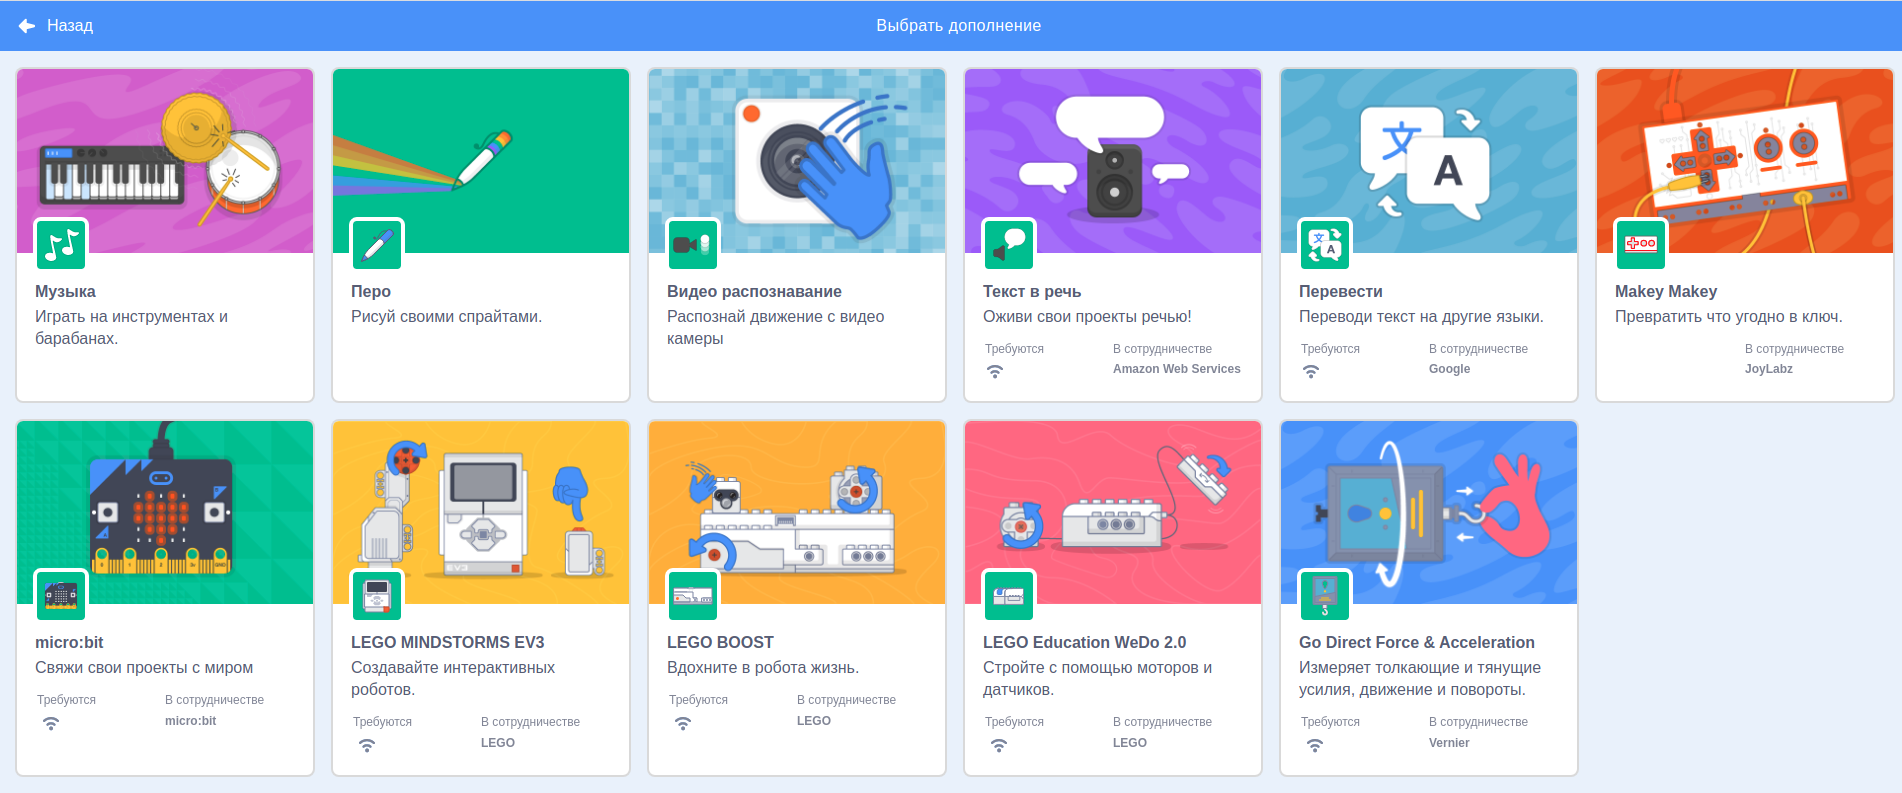Click the LEGO label on WeDo 2.0 card
Screen dimensions: 1902x793
1130,743
